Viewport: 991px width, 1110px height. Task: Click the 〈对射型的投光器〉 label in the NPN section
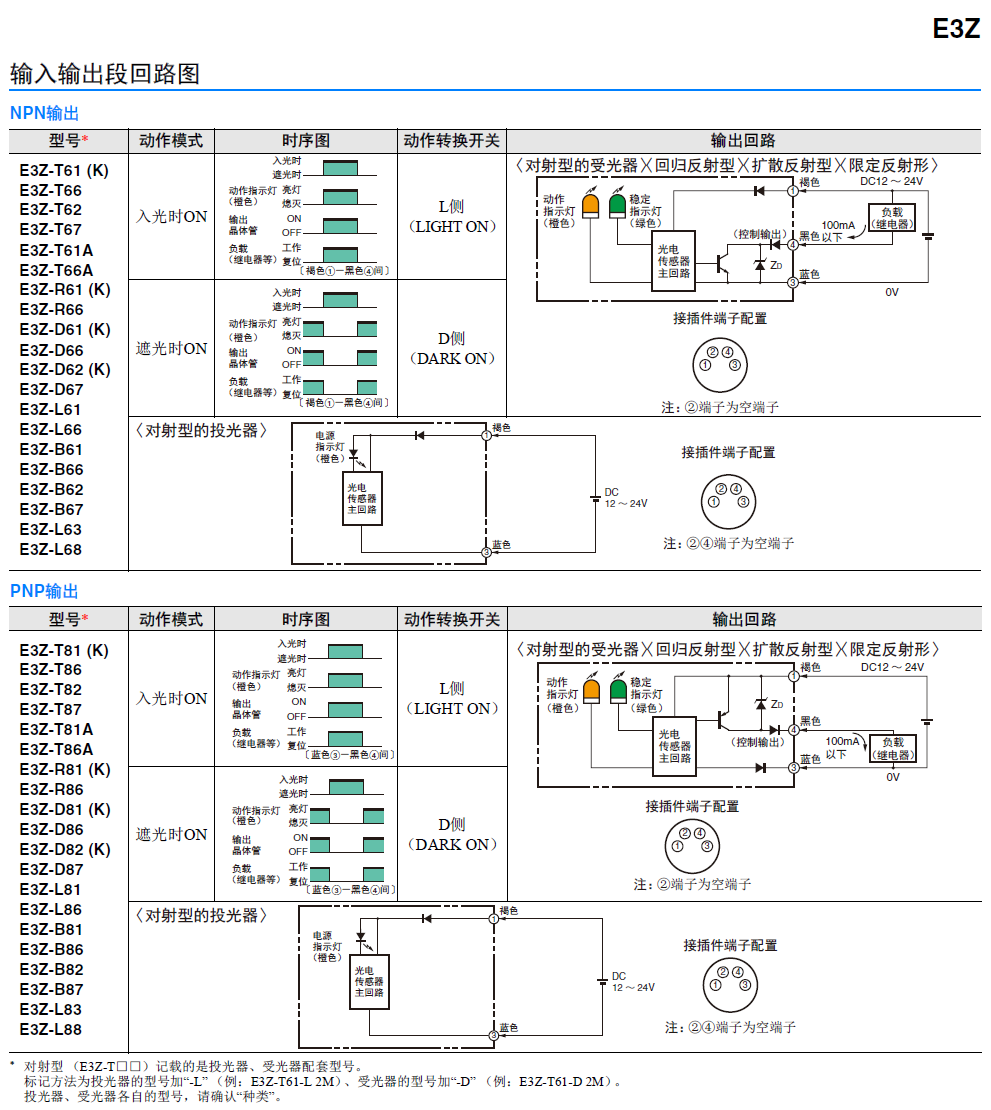tap(202, 430)
